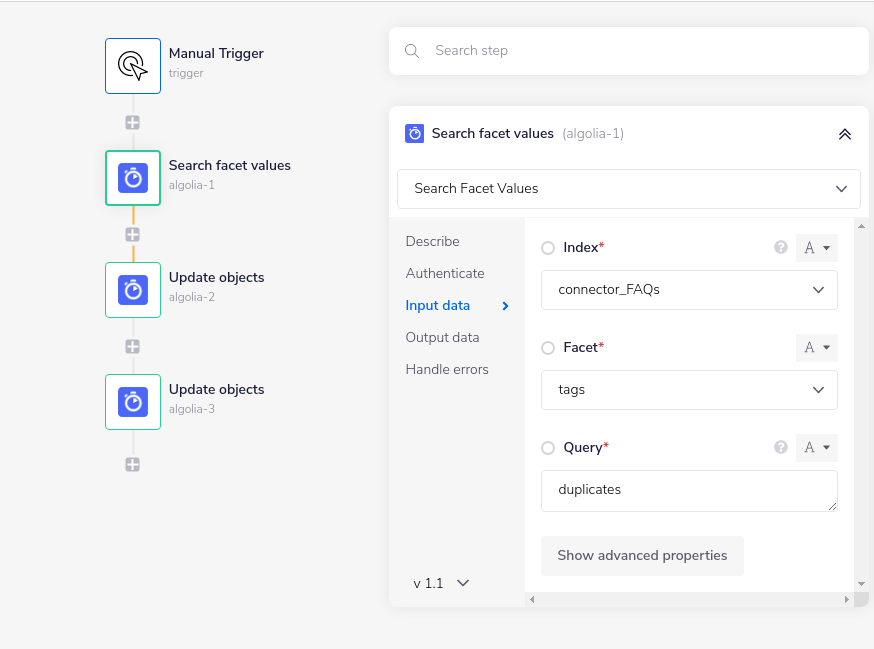Click the Manual Trigger step icon
874x649 pixels.
[x=133, y=66]
